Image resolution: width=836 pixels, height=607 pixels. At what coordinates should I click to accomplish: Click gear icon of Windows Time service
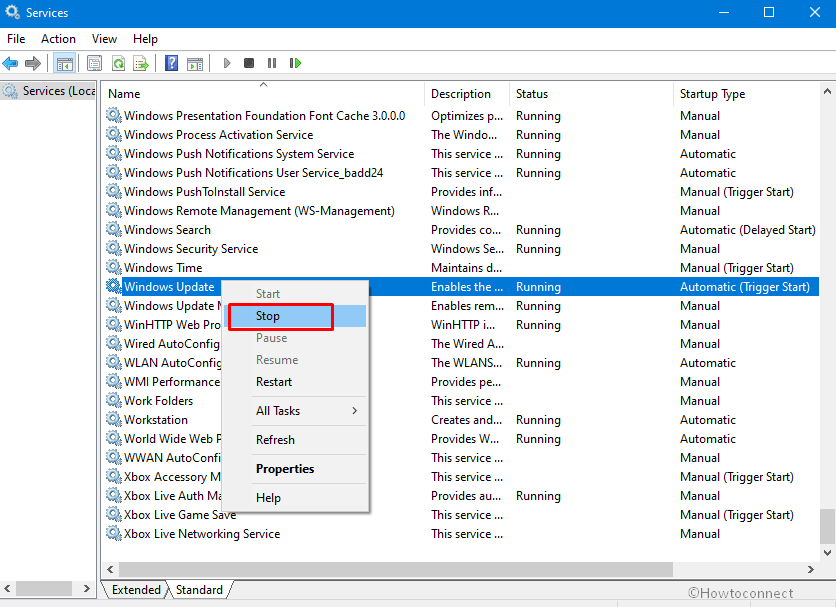[114, 267]
